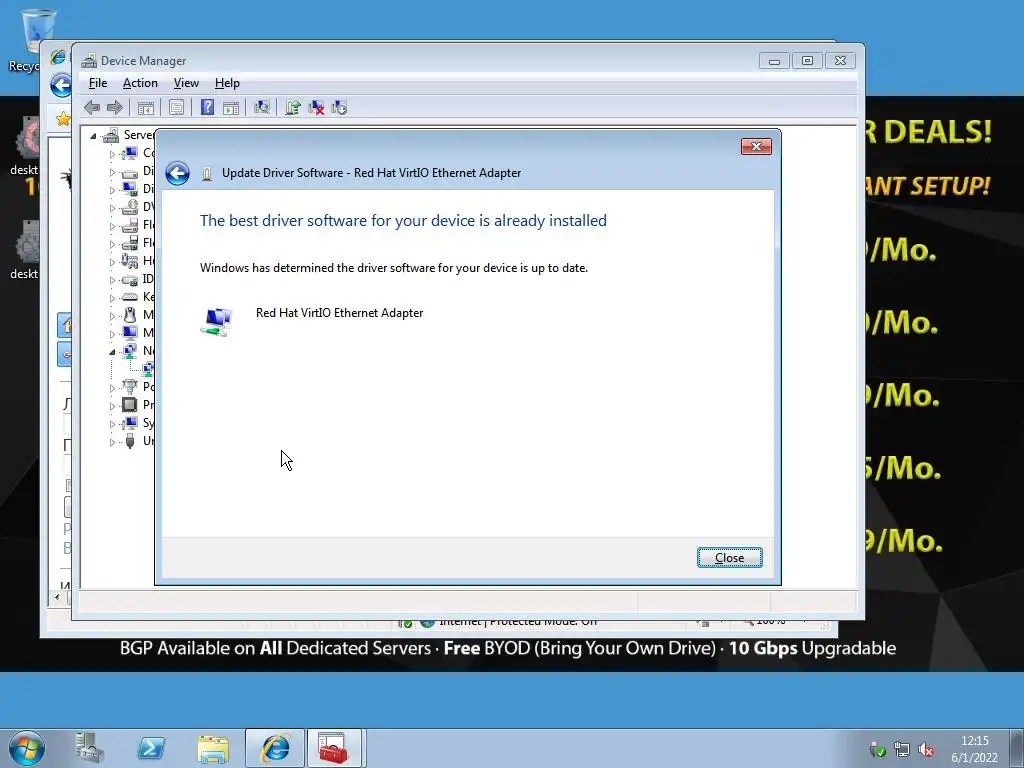Expand the Human Interface Devices node
1024x768 pixels.
point(112,262)
